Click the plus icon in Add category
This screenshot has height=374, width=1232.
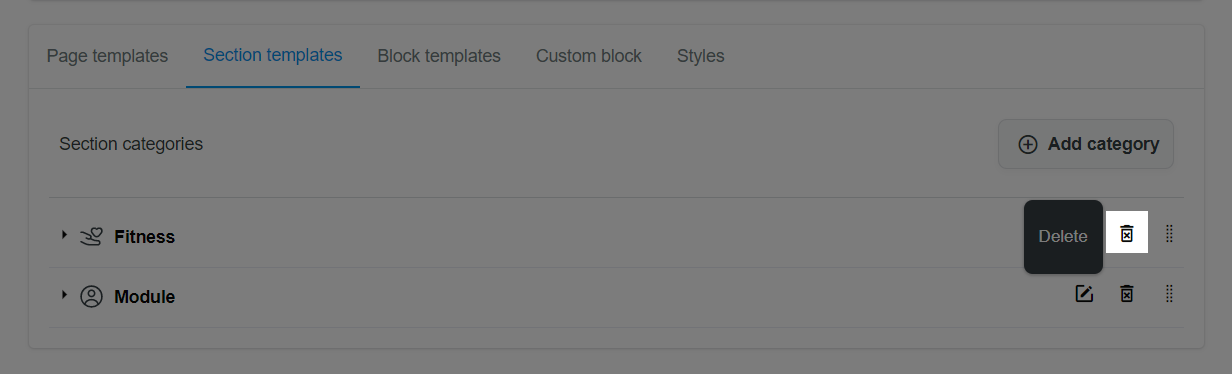pyautogui.click(x=1027, y=145)
